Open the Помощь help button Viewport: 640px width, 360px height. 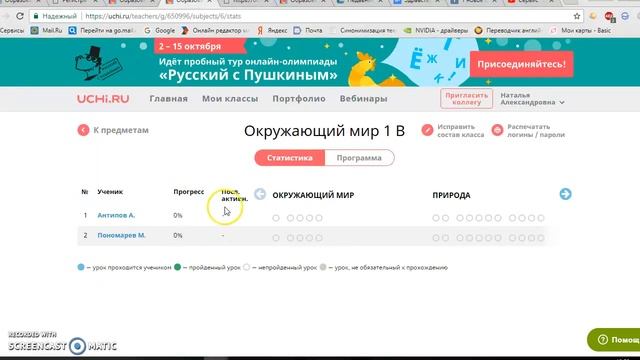(x=613, y=340)
